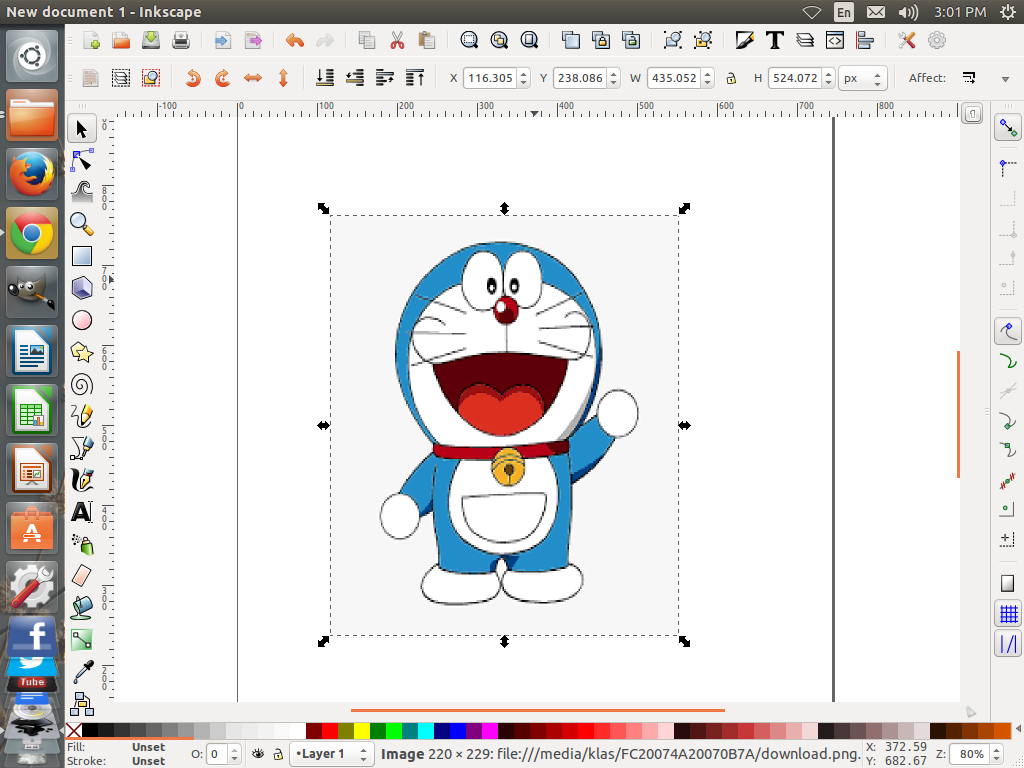
Task: Click the Print document icon
Action: point(181,41)
